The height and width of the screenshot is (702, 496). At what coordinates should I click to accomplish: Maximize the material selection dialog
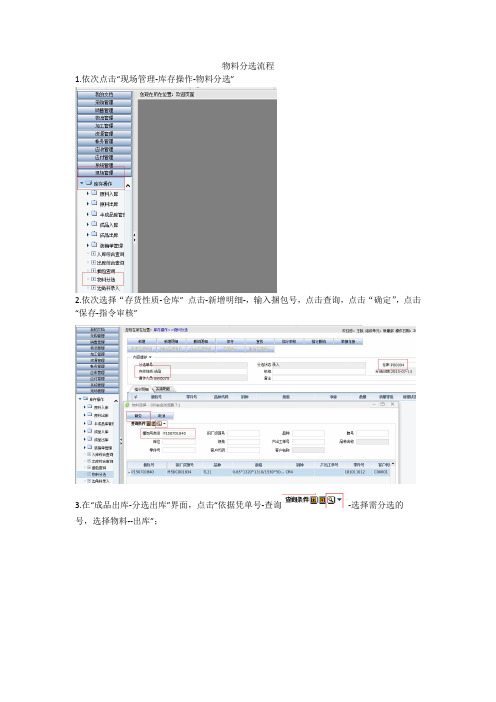(x=382, y=404)
